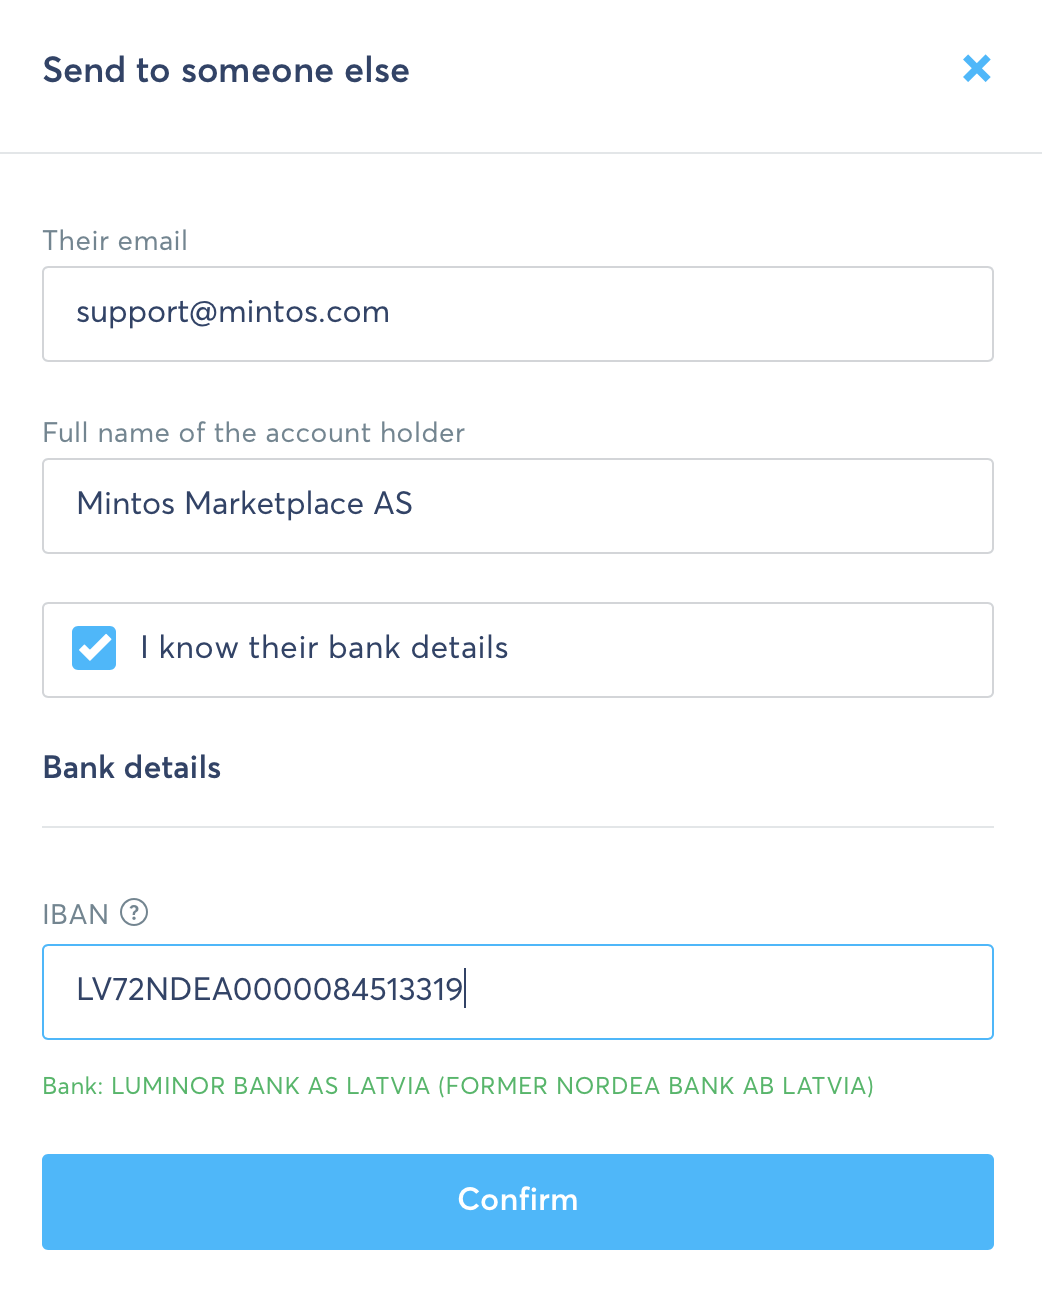Click the "Send to someone else" title

[x=226, y=70]
